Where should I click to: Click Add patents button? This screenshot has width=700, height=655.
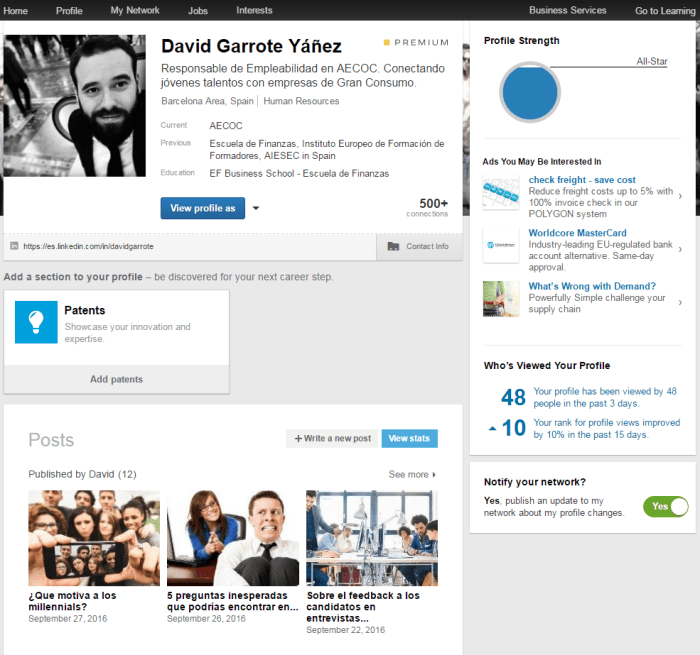coord(117,379)
